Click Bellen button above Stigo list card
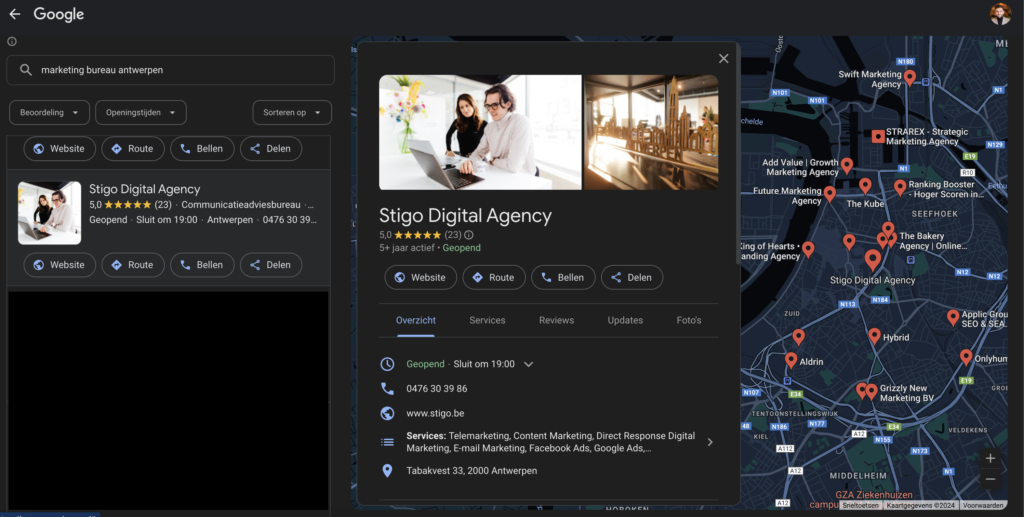This screenshot has height=517, width=1024. [x=202, y=149]
